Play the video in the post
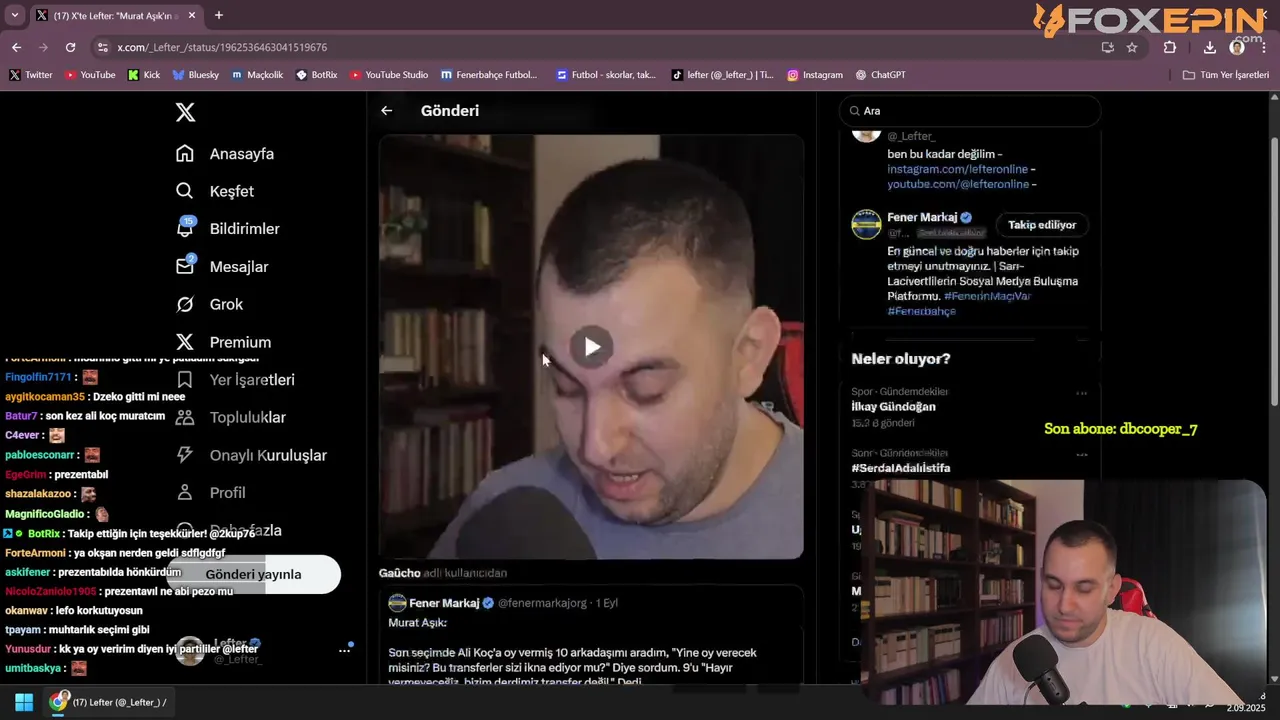This screenshot has height=720, width=1280. (x=591, y=347)
